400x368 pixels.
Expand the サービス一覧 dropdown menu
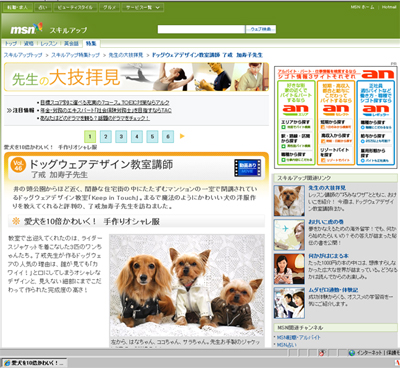pos(143,7)
